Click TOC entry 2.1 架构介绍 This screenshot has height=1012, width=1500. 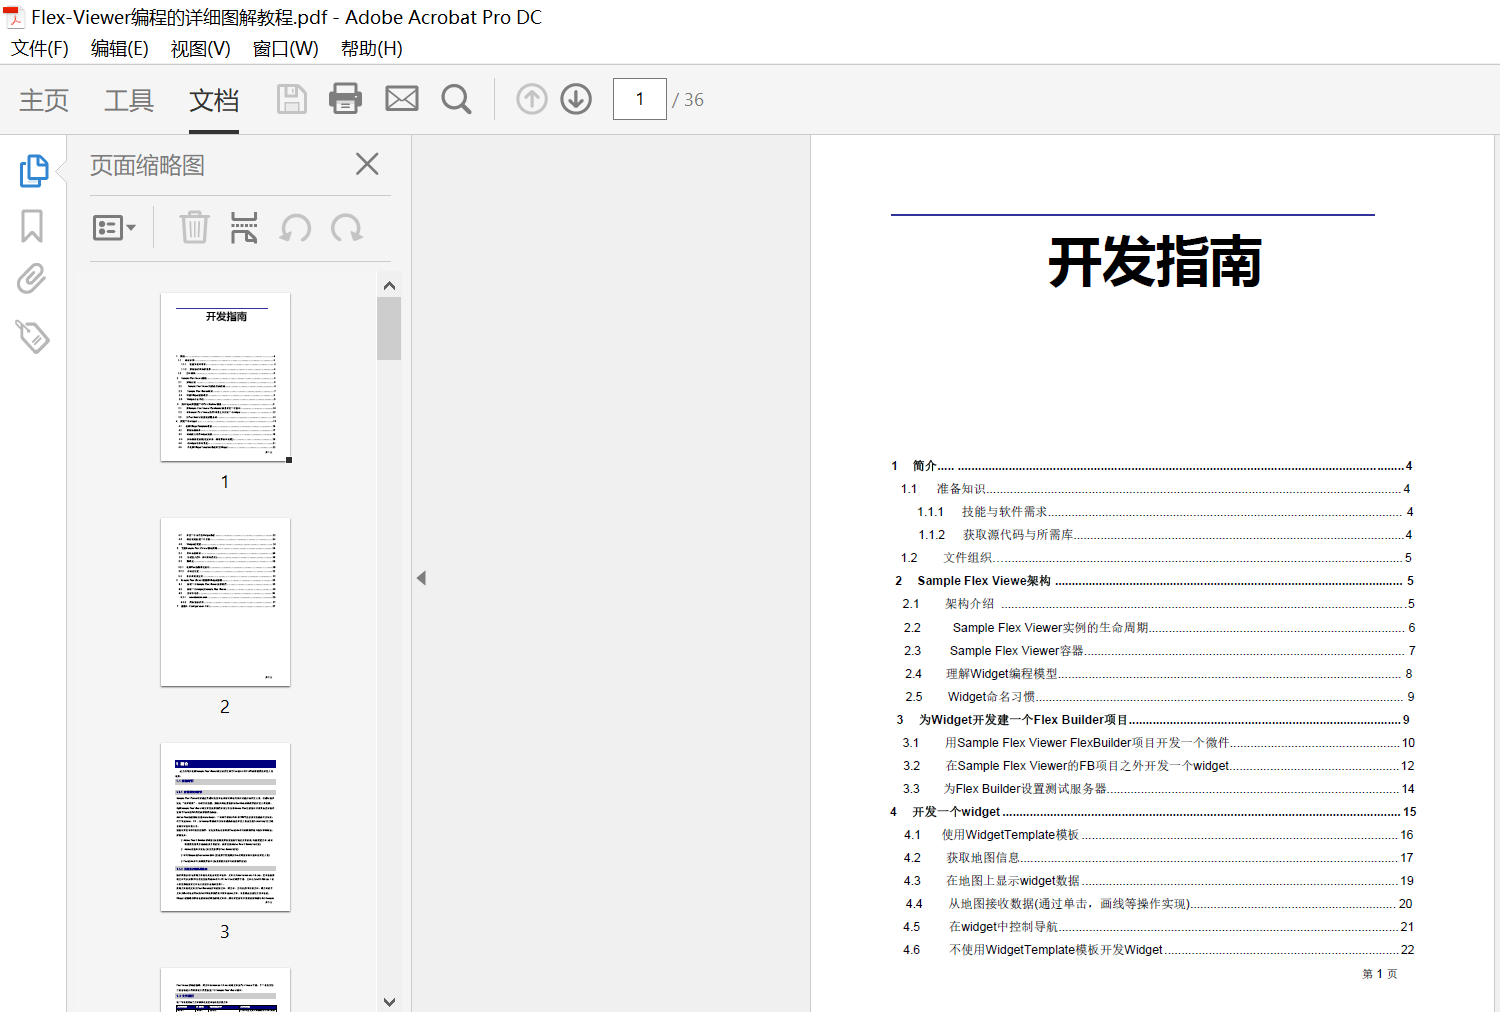(1158, 604)
